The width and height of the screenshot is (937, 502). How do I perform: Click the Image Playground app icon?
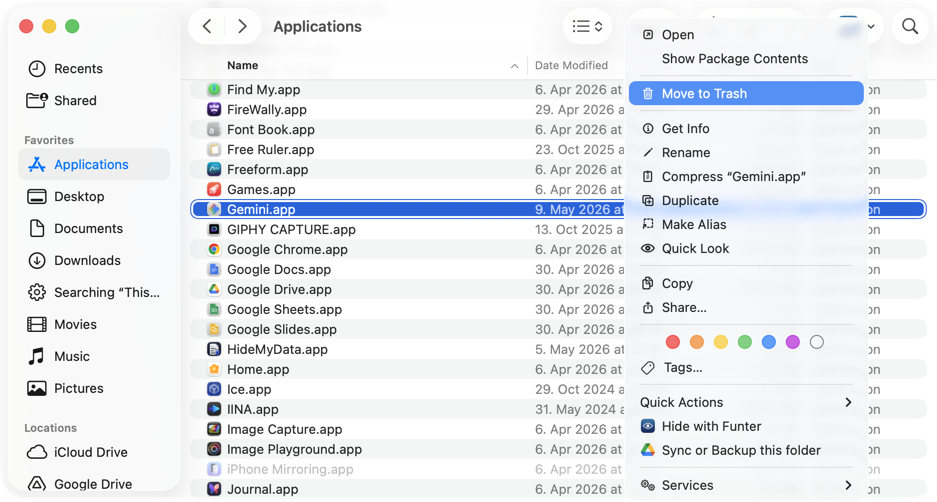coord(214,449)
